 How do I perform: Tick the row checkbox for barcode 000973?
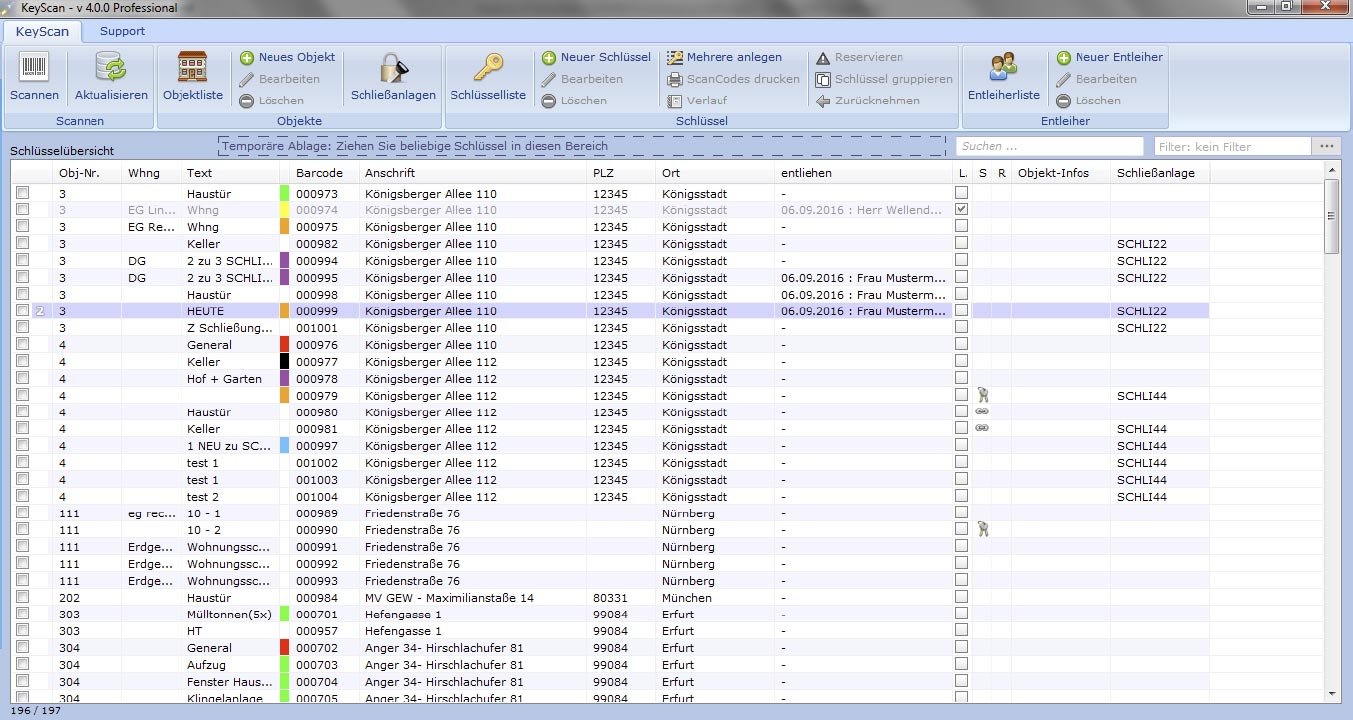22,193
